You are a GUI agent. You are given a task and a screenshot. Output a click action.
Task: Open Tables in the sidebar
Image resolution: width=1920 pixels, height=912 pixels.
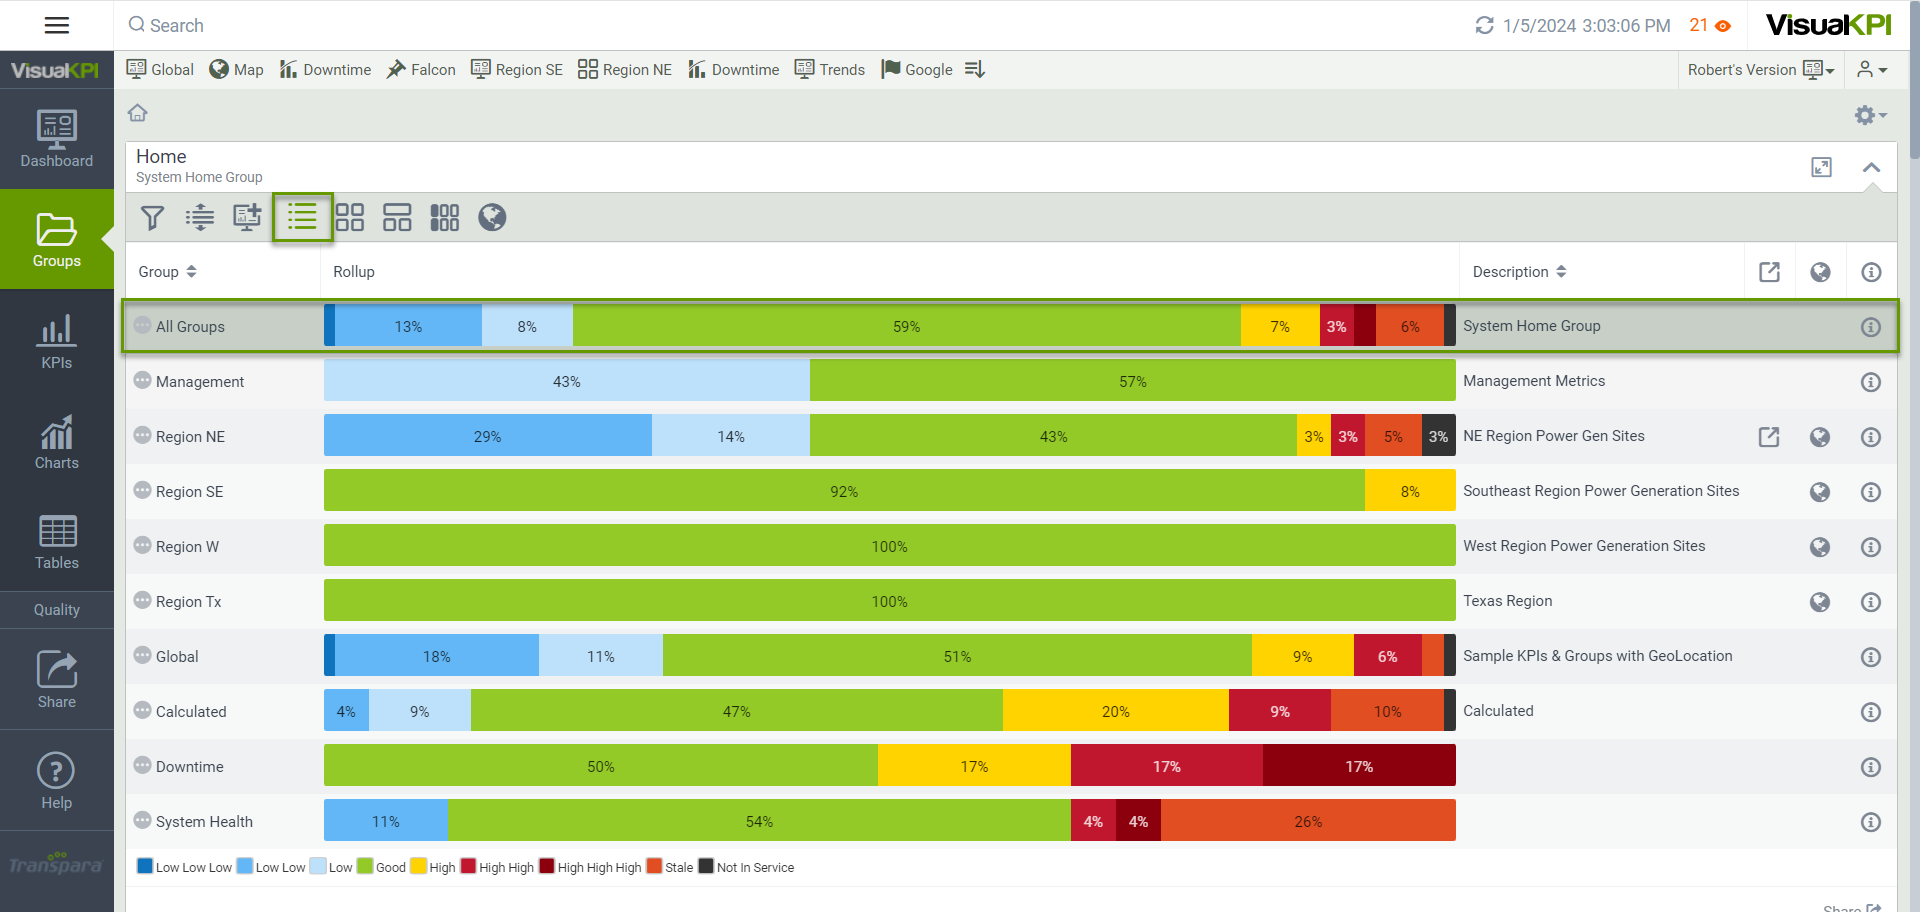[57, 542]
